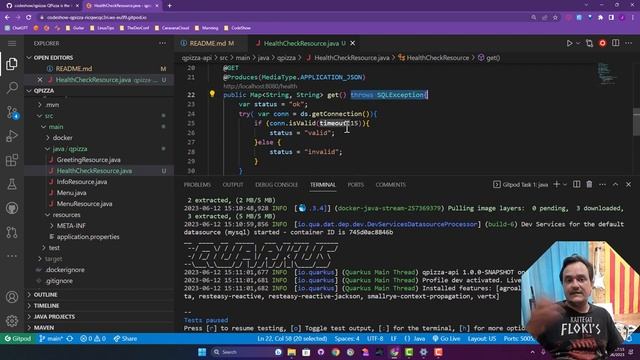Switch to COMMENTS panel tab
The width and height of the screenshot is (640, 360).
point(391,184)
